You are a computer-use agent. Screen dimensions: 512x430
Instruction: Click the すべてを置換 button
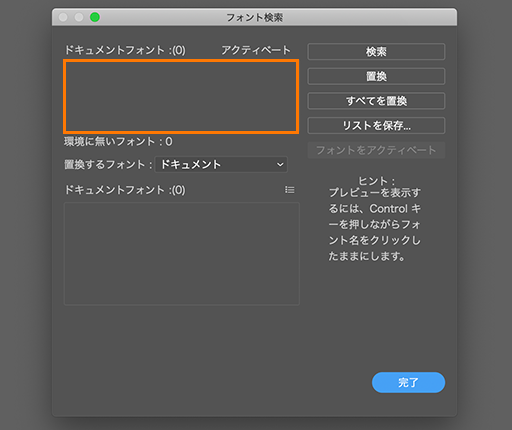pos(376,101)
